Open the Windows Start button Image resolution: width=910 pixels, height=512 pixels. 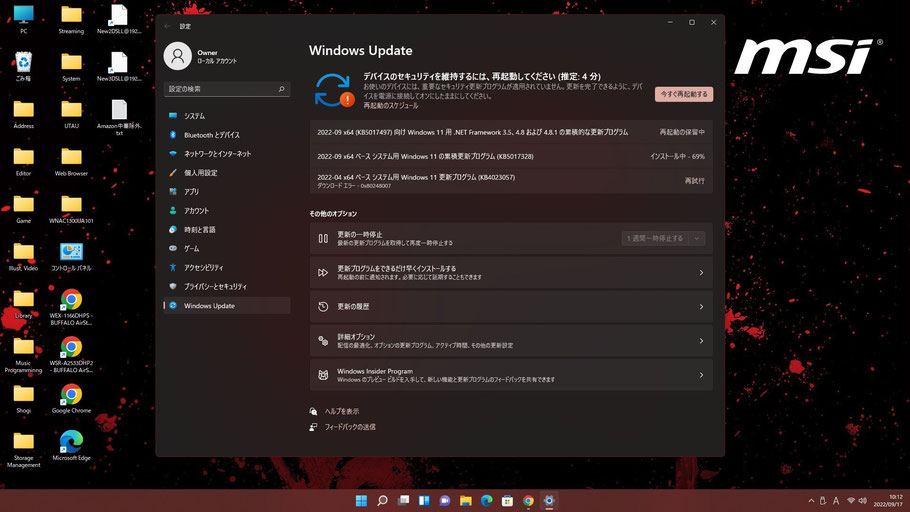[361, 500]
